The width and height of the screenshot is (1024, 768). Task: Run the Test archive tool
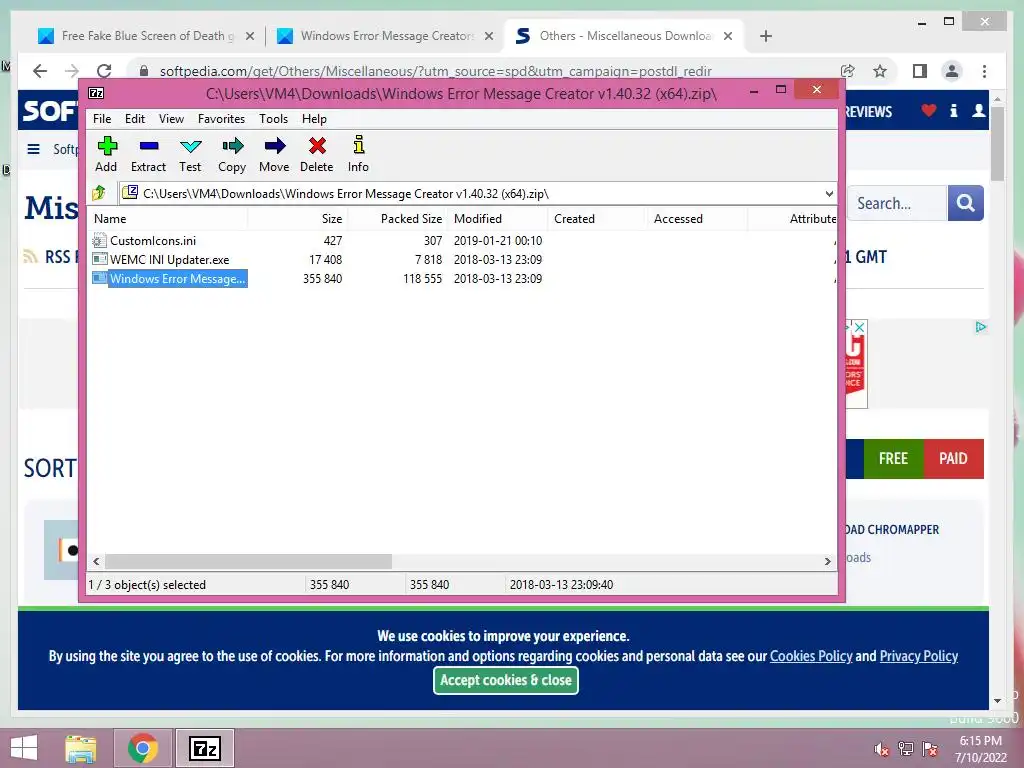(190, 146)
